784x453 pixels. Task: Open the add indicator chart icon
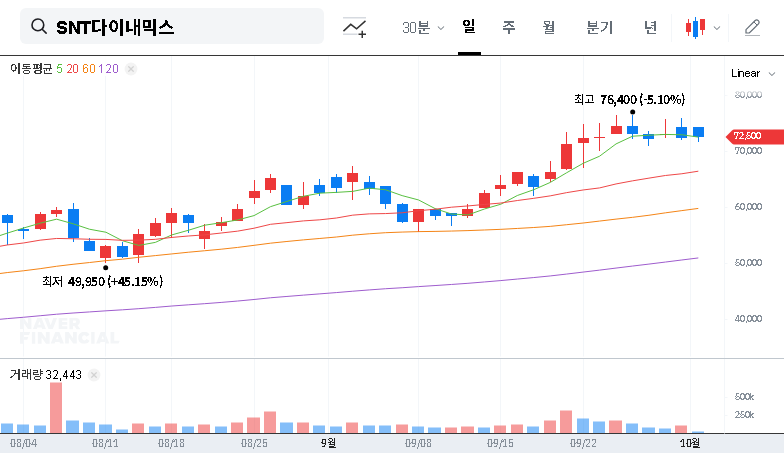[x=354, y=27]
